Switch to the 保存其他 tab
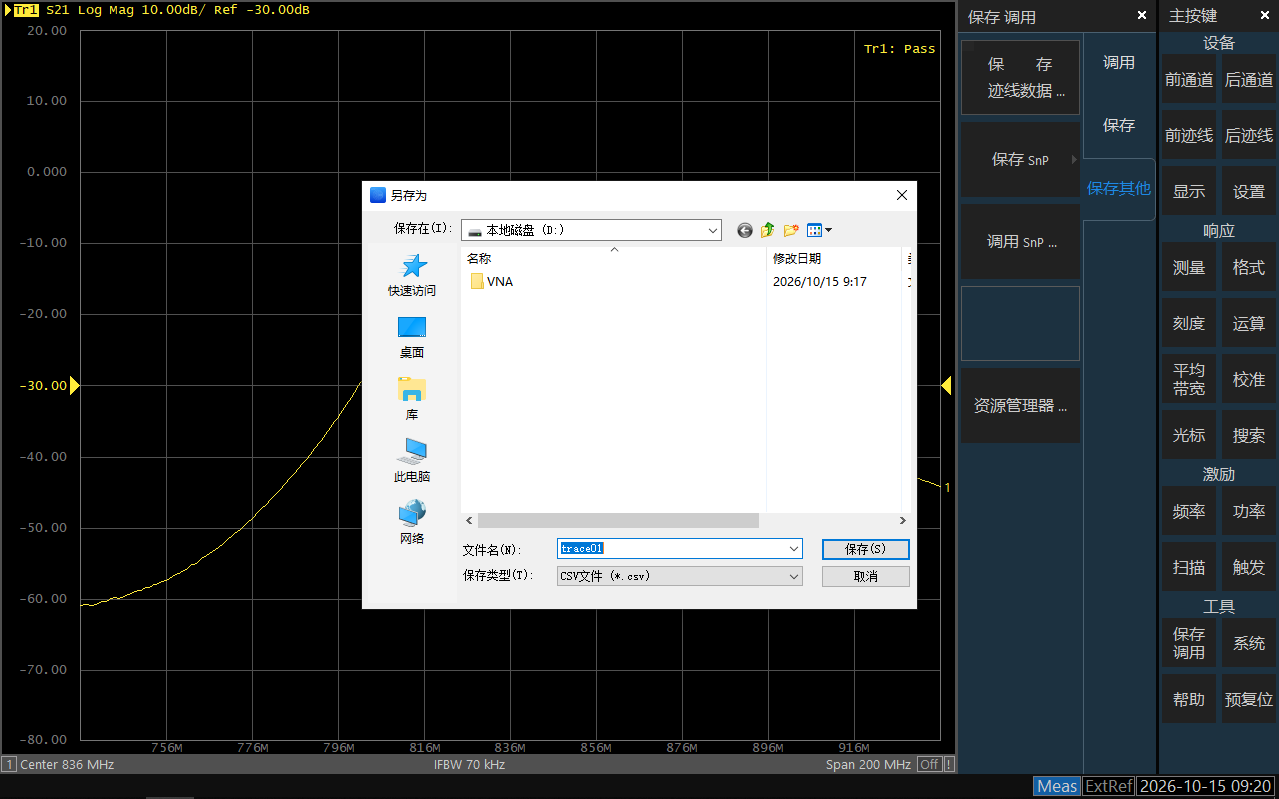Image resolution: width=1279 pixels, height=799 pixels. [x=1119, y=188]
